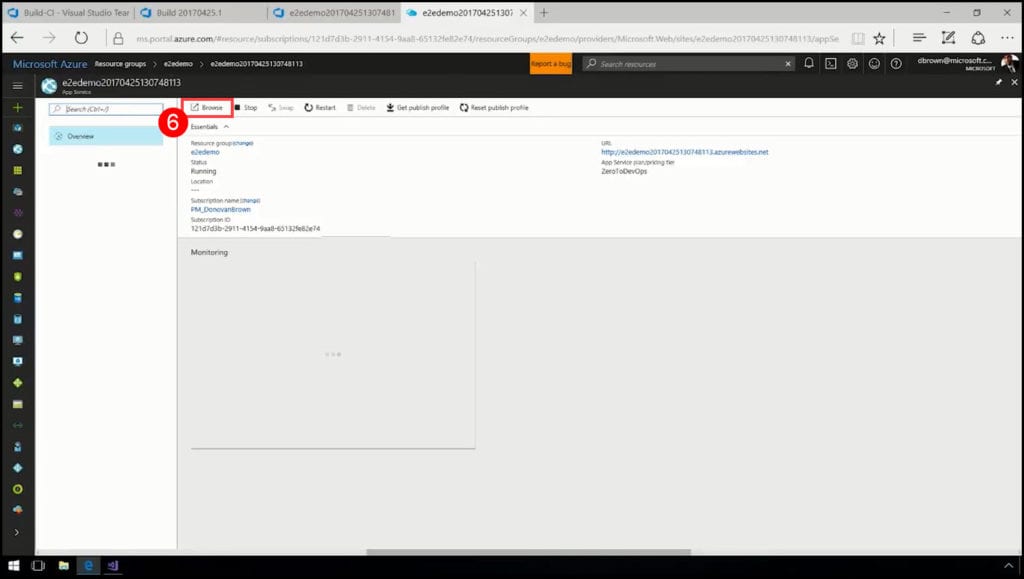This screenshot has height=579, width=1024.
Task: Stop the App Service
Action: pyautogui.click(x=246, y=108)
